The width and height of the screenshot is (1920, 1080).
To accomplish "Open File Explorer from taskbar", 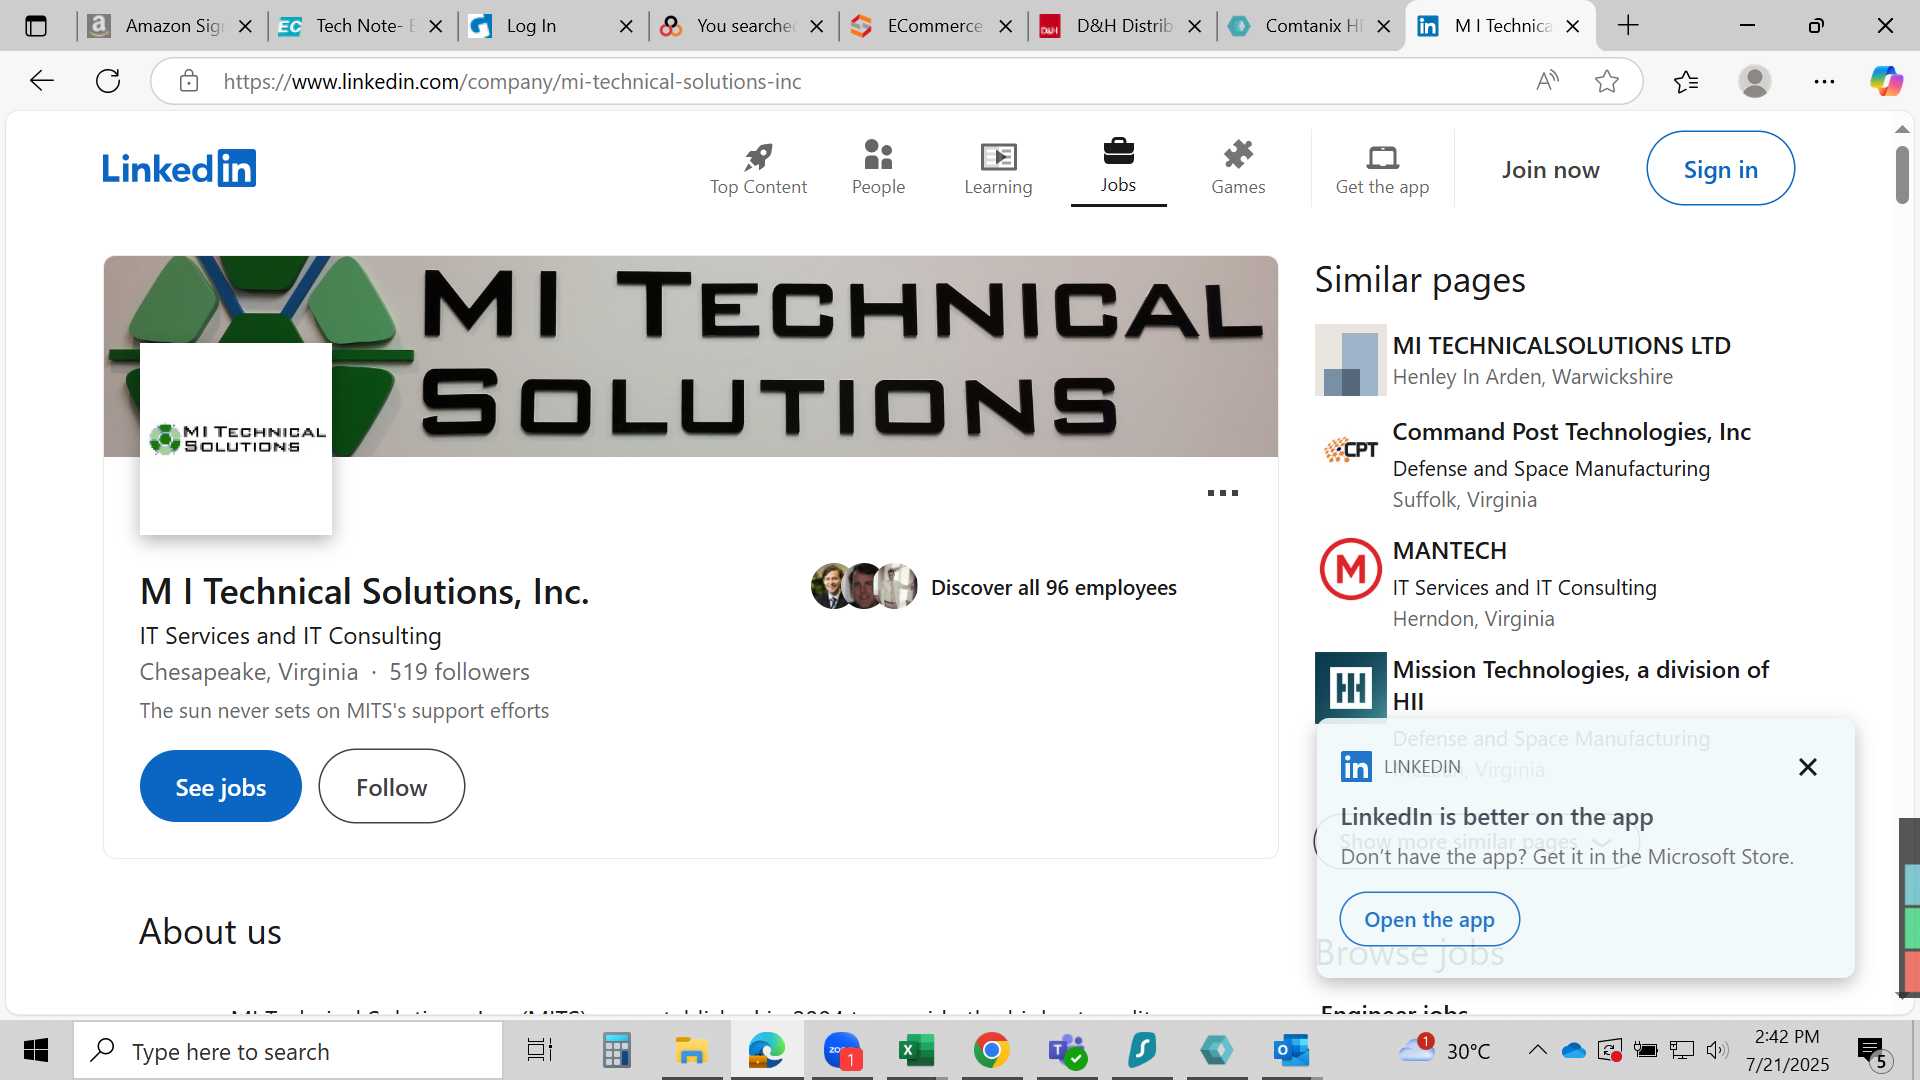I will click(x=691, y=1050).
